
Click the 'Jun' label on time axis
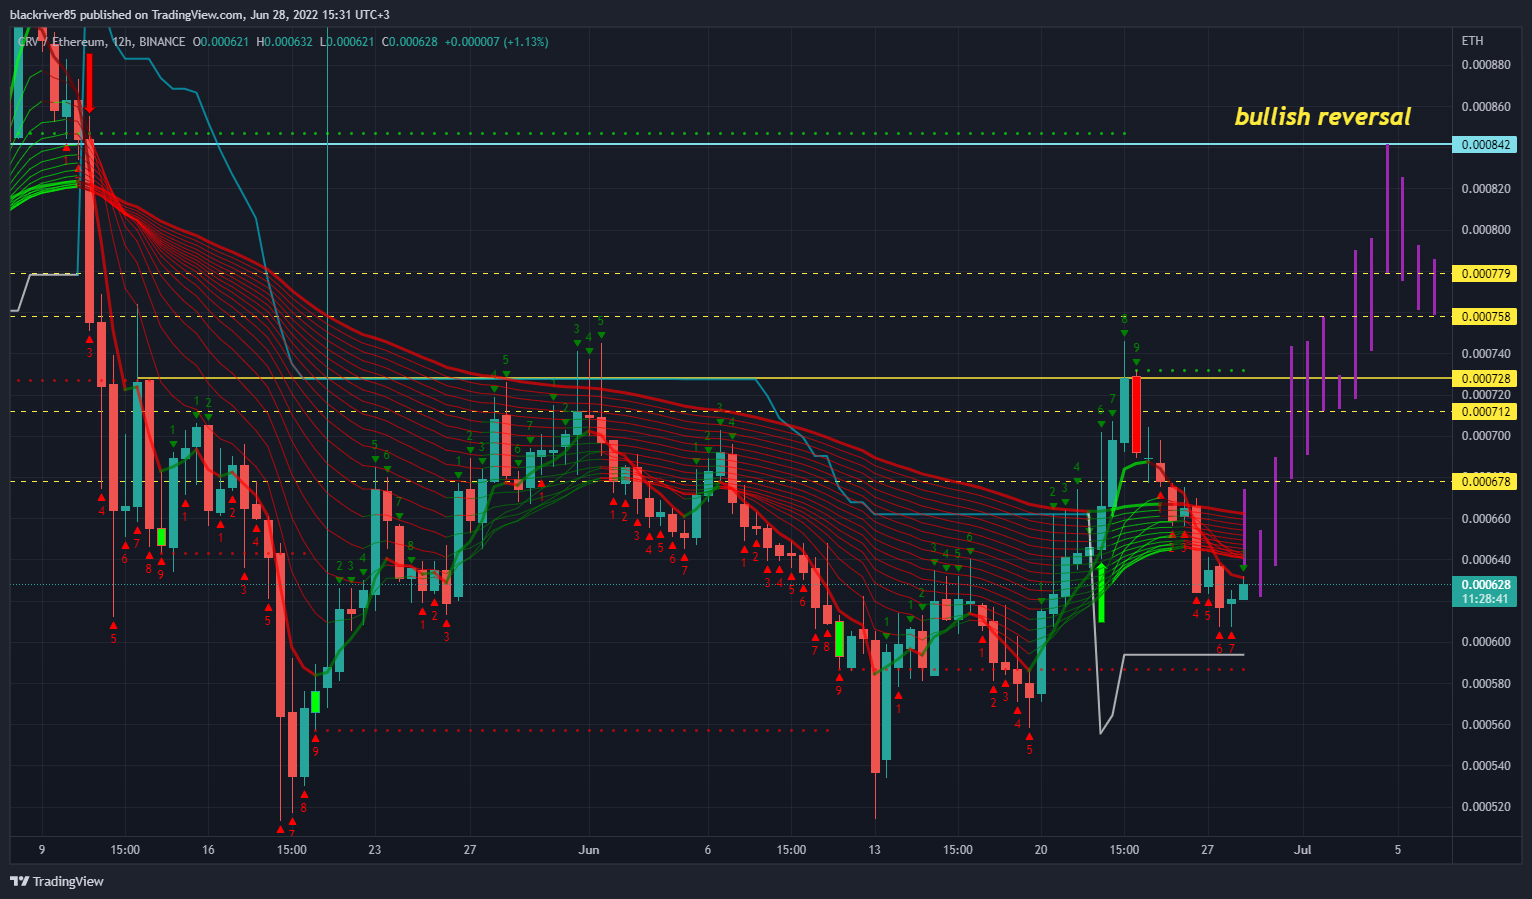[x=589, y=850]
